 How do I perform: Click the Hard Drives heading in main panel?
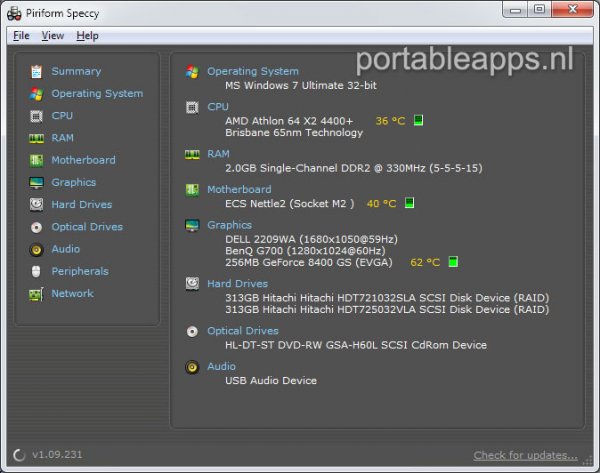[236, 284]
